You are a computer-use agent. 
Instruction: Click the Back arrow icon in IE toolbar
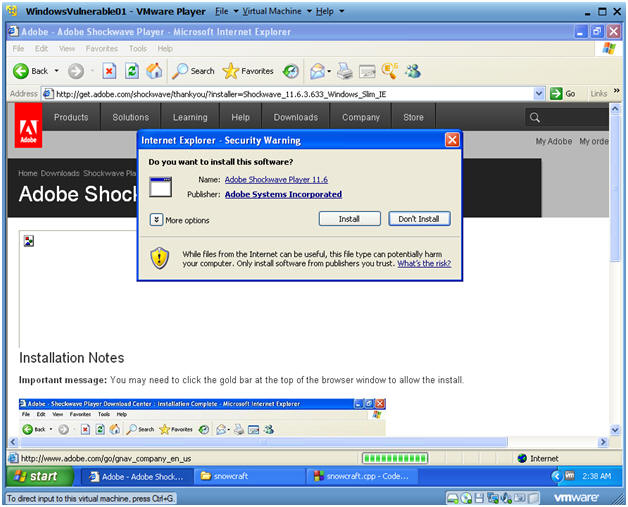[x=20, y=71]
